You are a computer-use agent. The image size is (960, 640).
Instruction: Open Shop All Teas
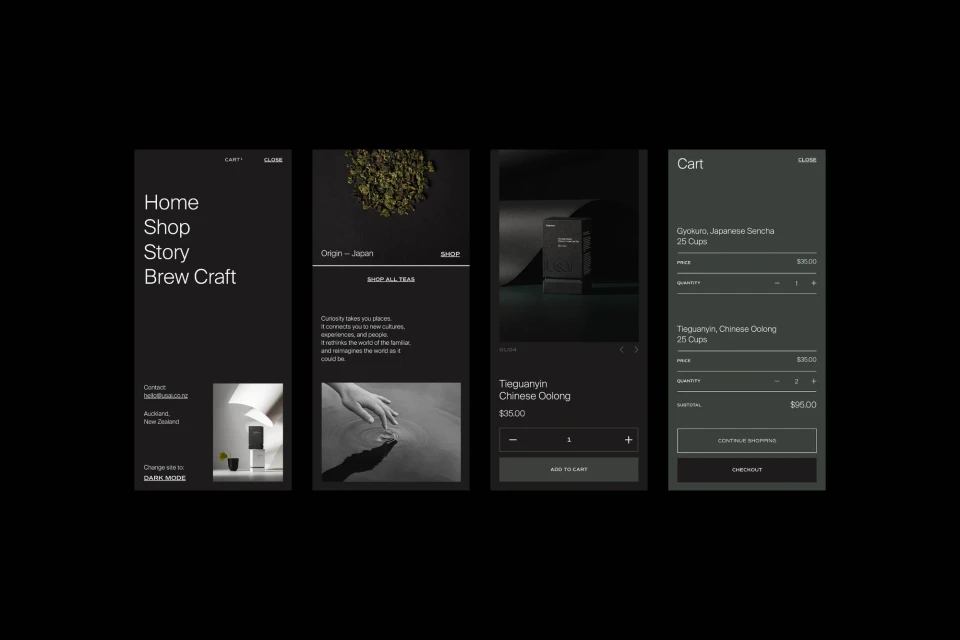click(x=389, y=279)
